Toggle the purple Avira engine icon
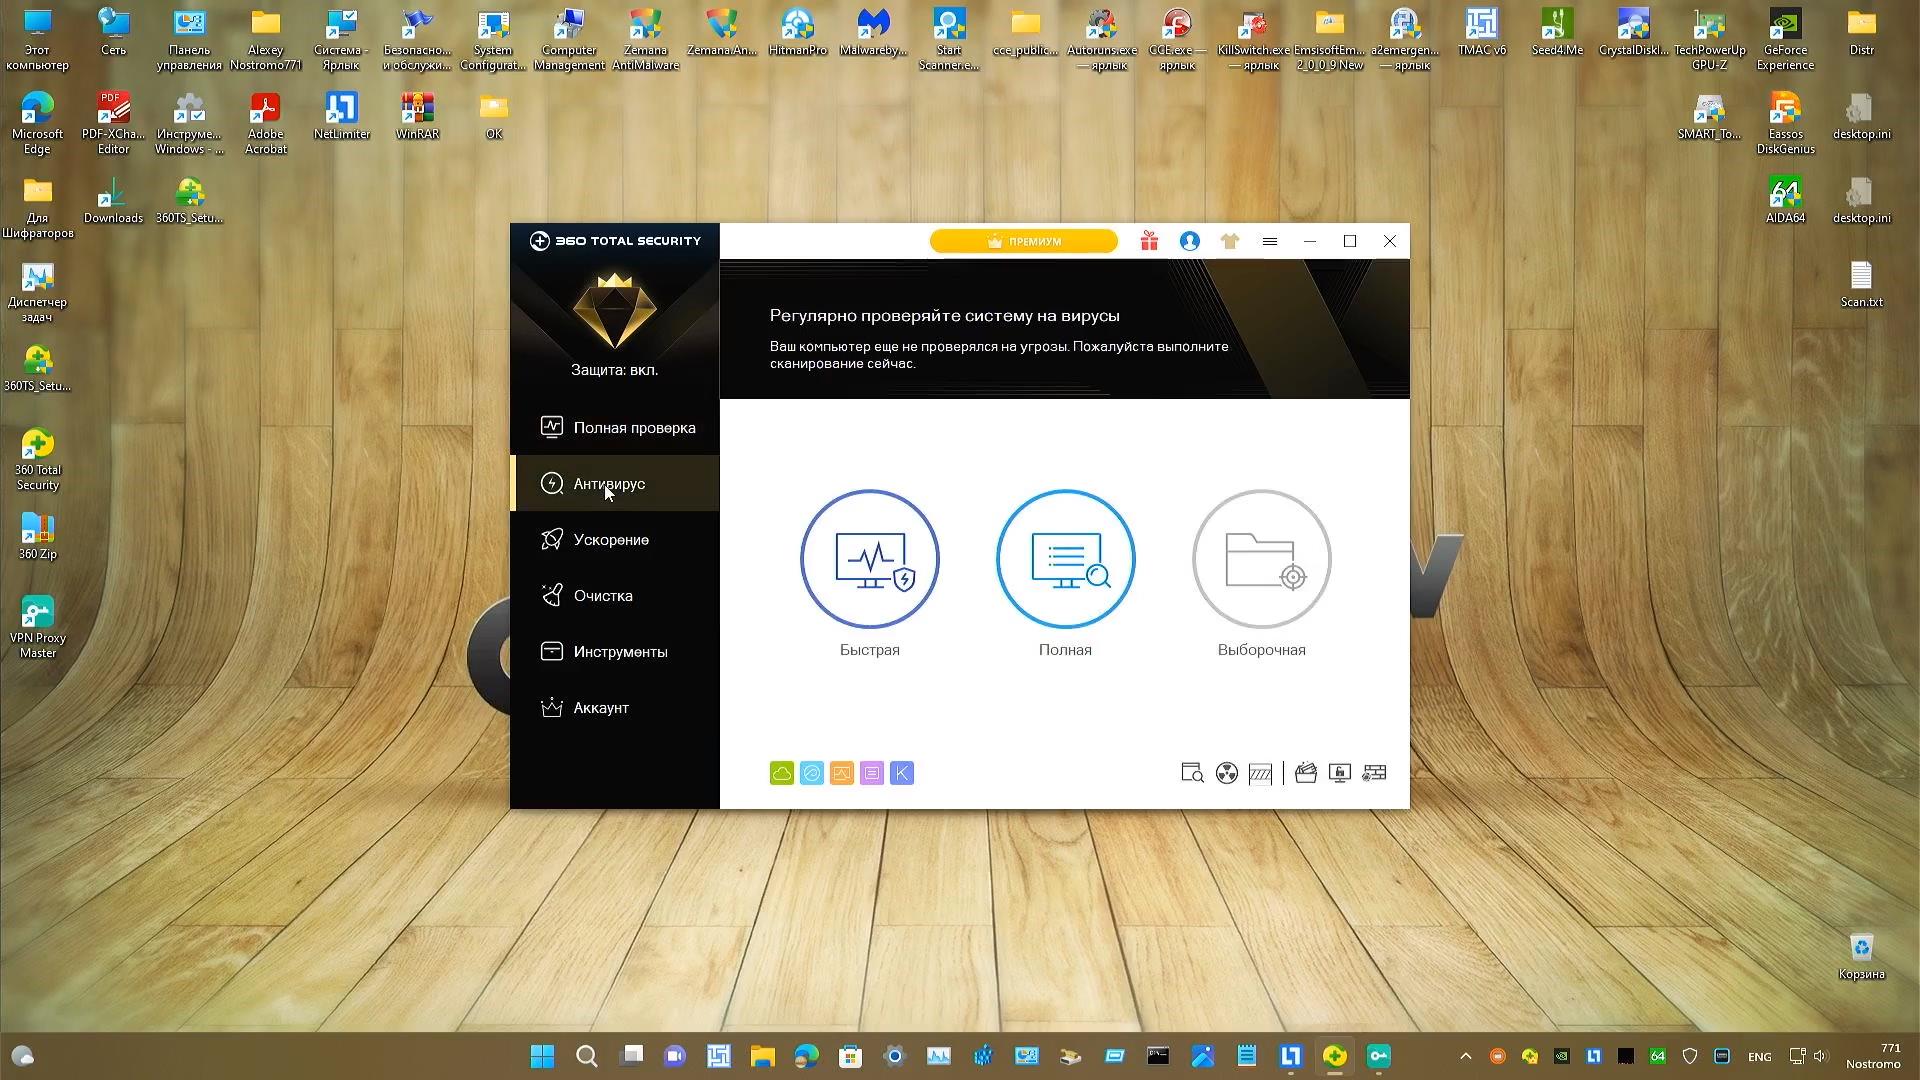 [872, 772]
